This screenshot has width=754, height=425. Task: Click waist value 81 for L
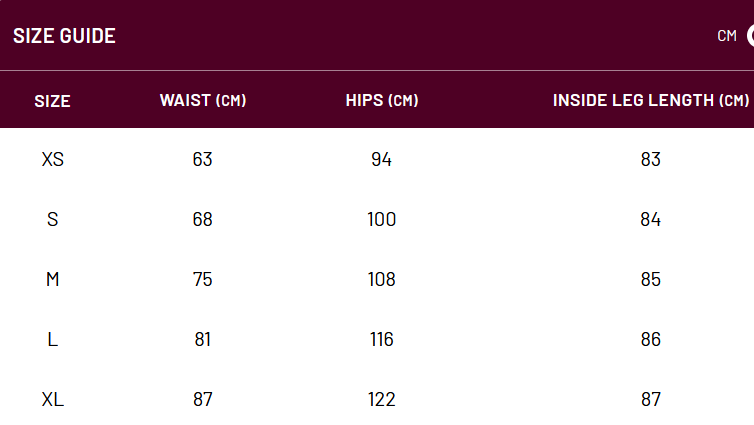202,339
